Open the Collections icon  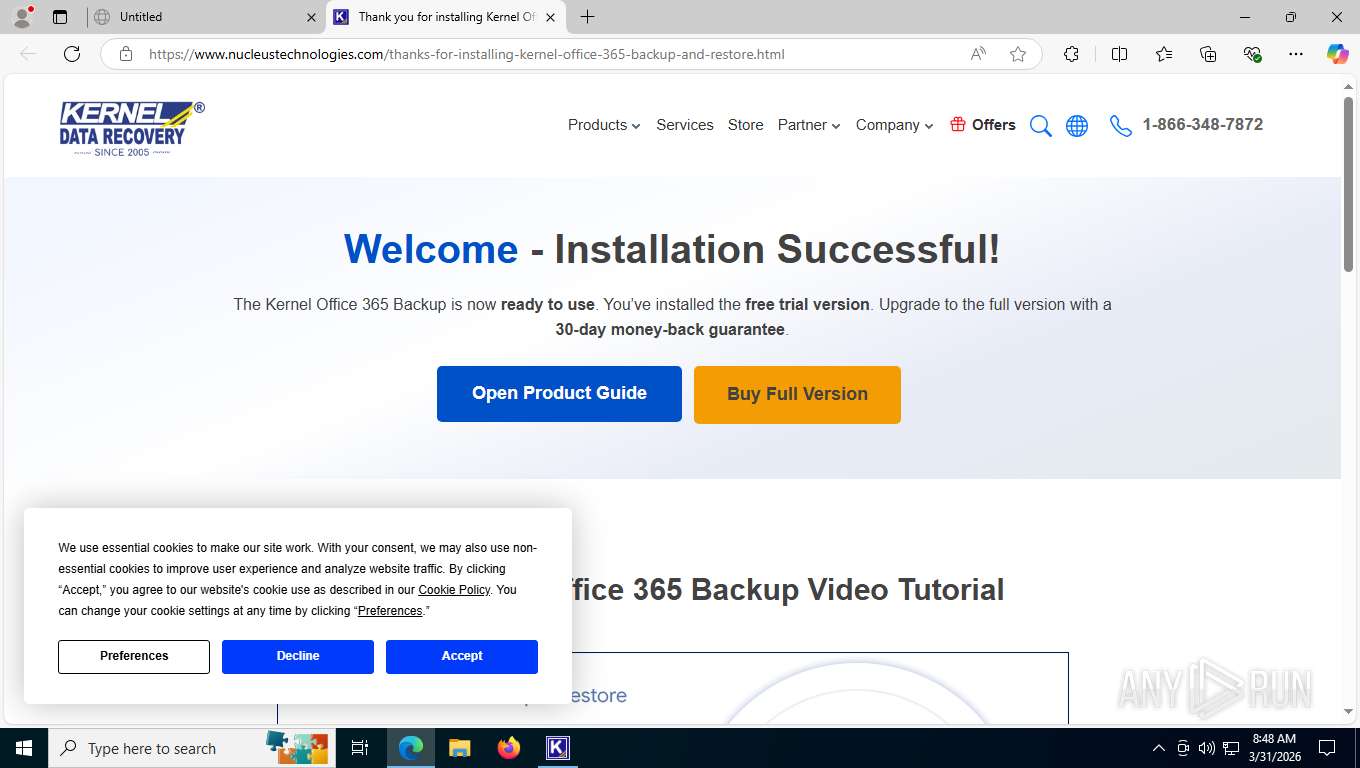coord(1208,54)
